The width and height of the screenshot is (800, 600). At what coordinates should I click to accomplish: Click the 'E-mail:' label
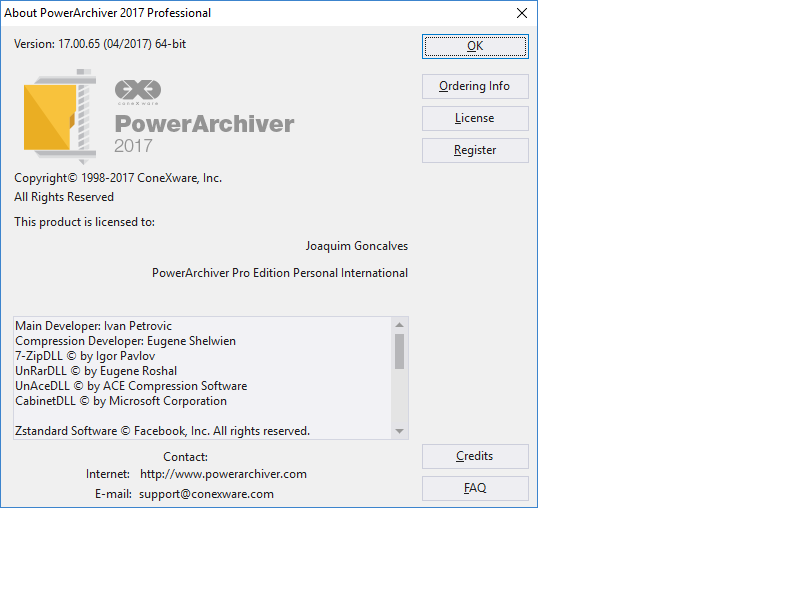point(113,494)
